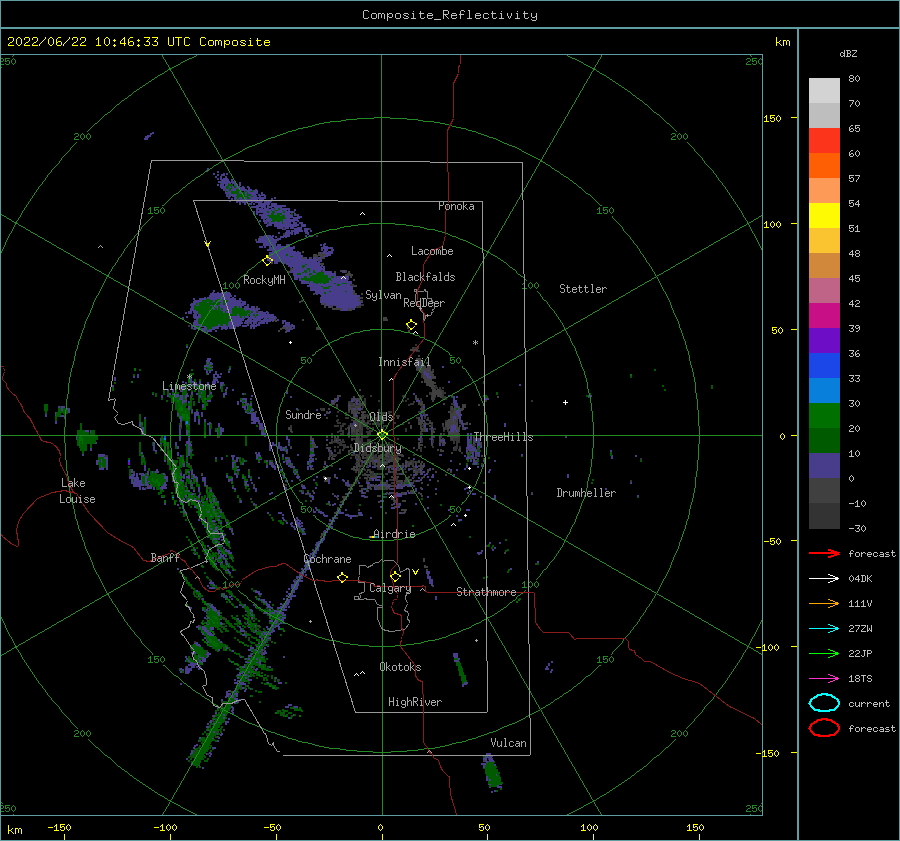The image size is (900, 841).
Task: Click the cyan current ellipse in legend
Action: point(824,703)
